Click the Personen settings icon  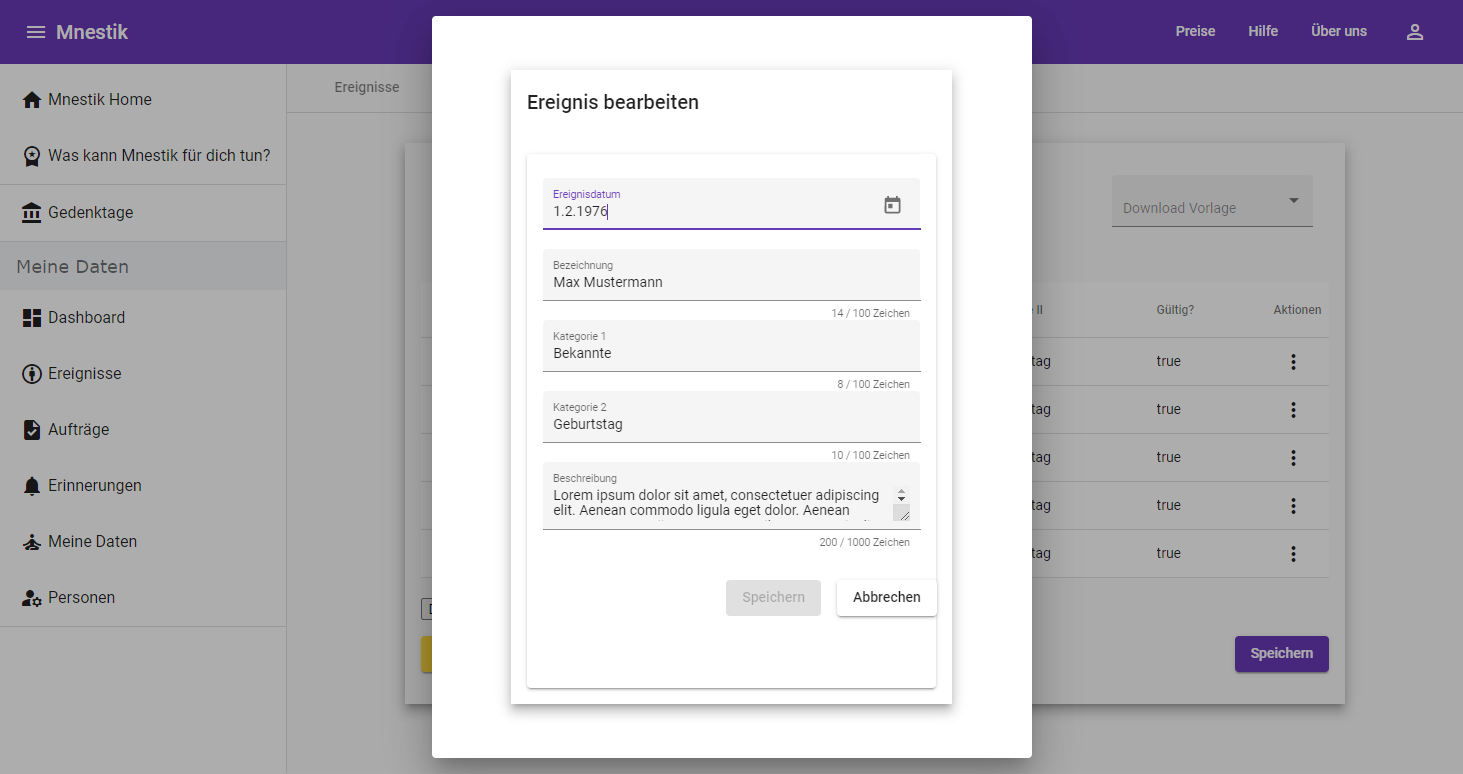[32, 598]
